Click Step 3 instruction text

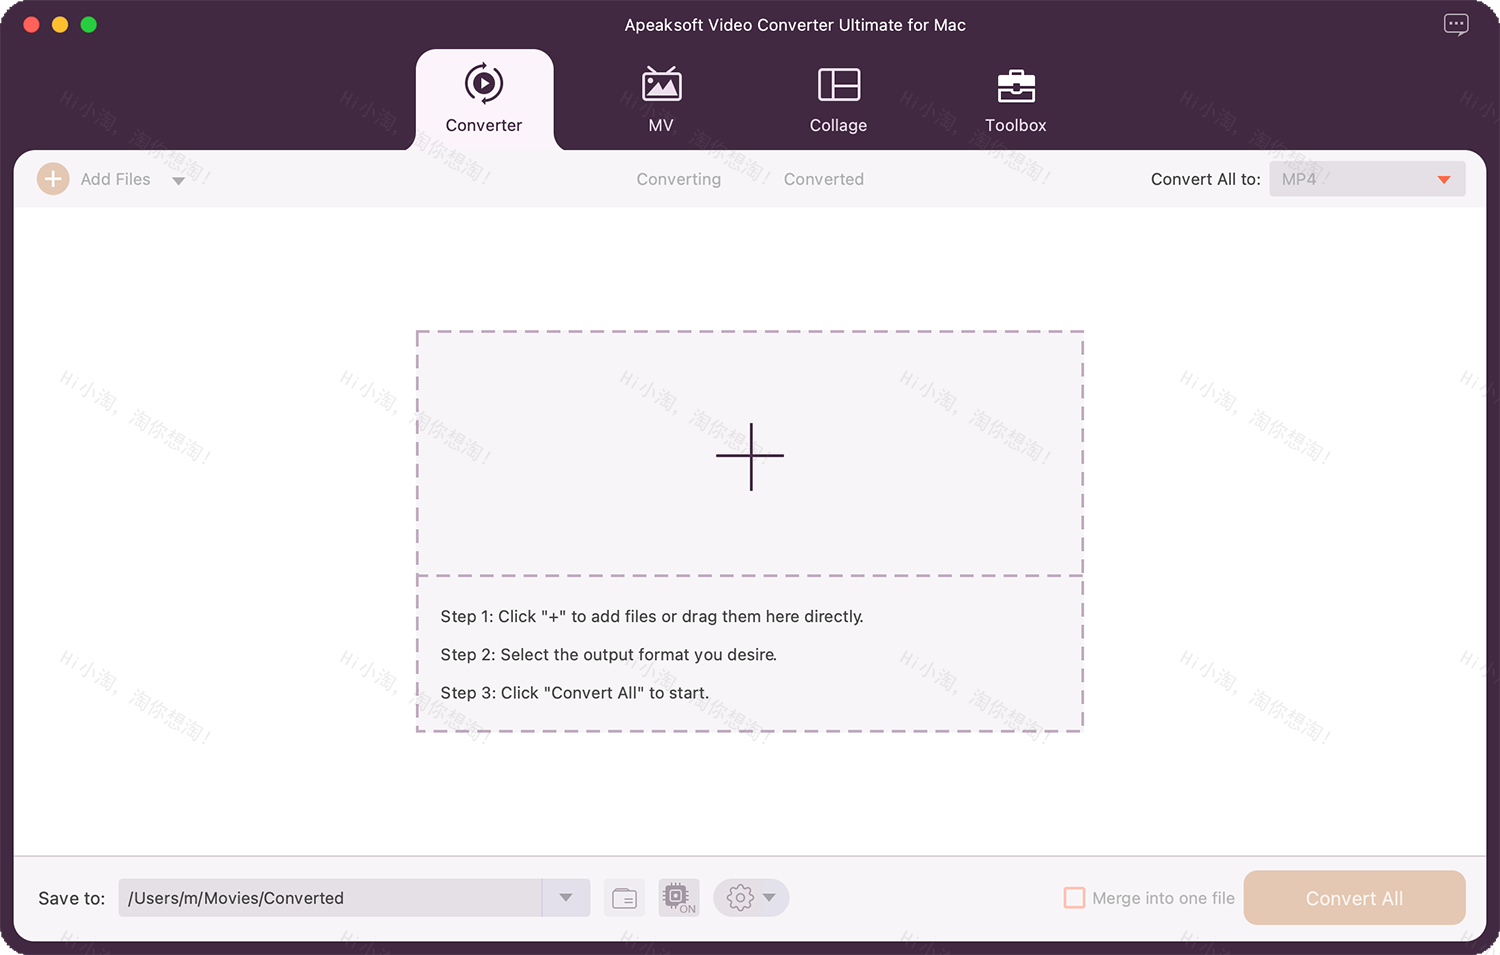tap(574, 693)
